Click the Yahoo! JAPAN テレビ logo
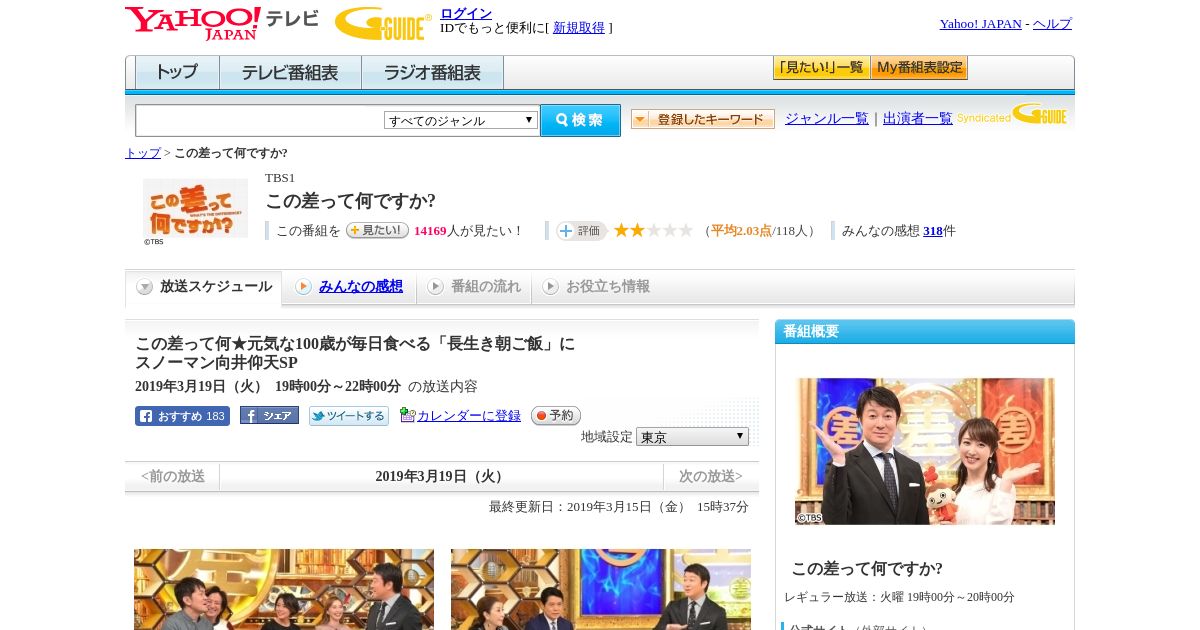Screen dimensions: 1200x630 [222, 23]
